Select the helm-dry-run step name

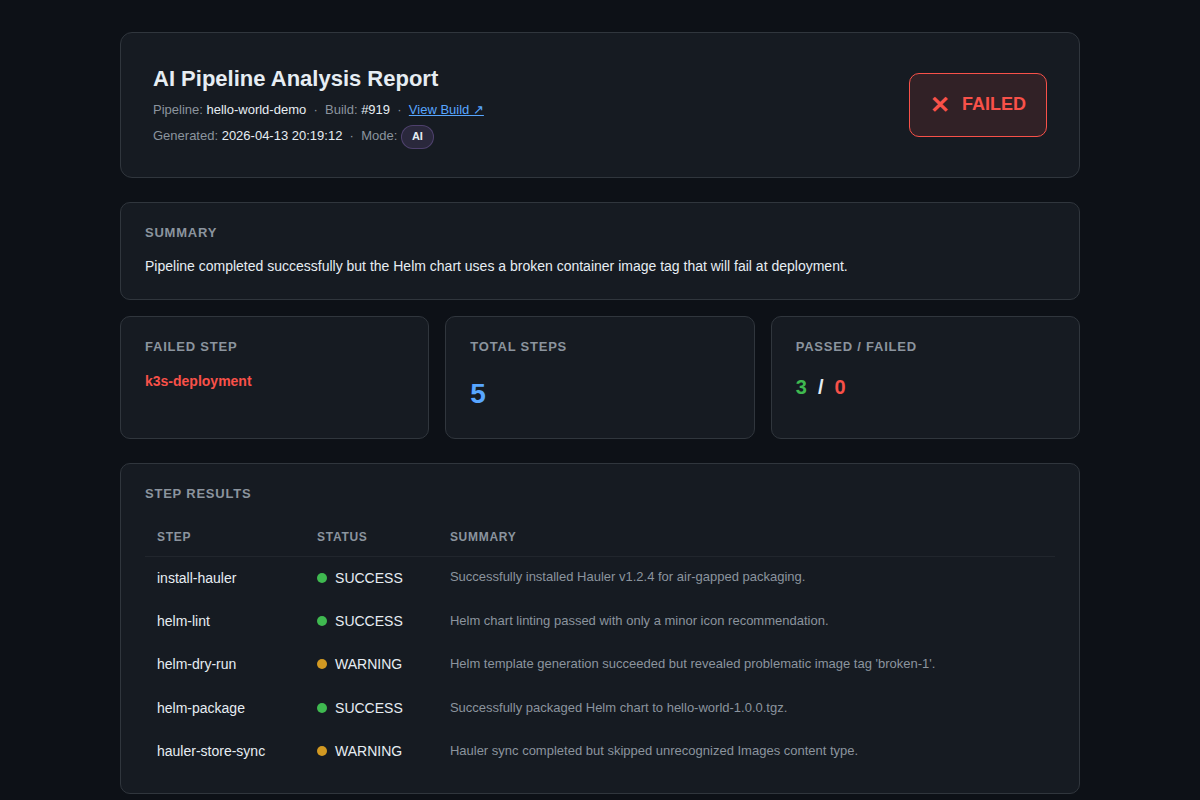pos(197,664)
